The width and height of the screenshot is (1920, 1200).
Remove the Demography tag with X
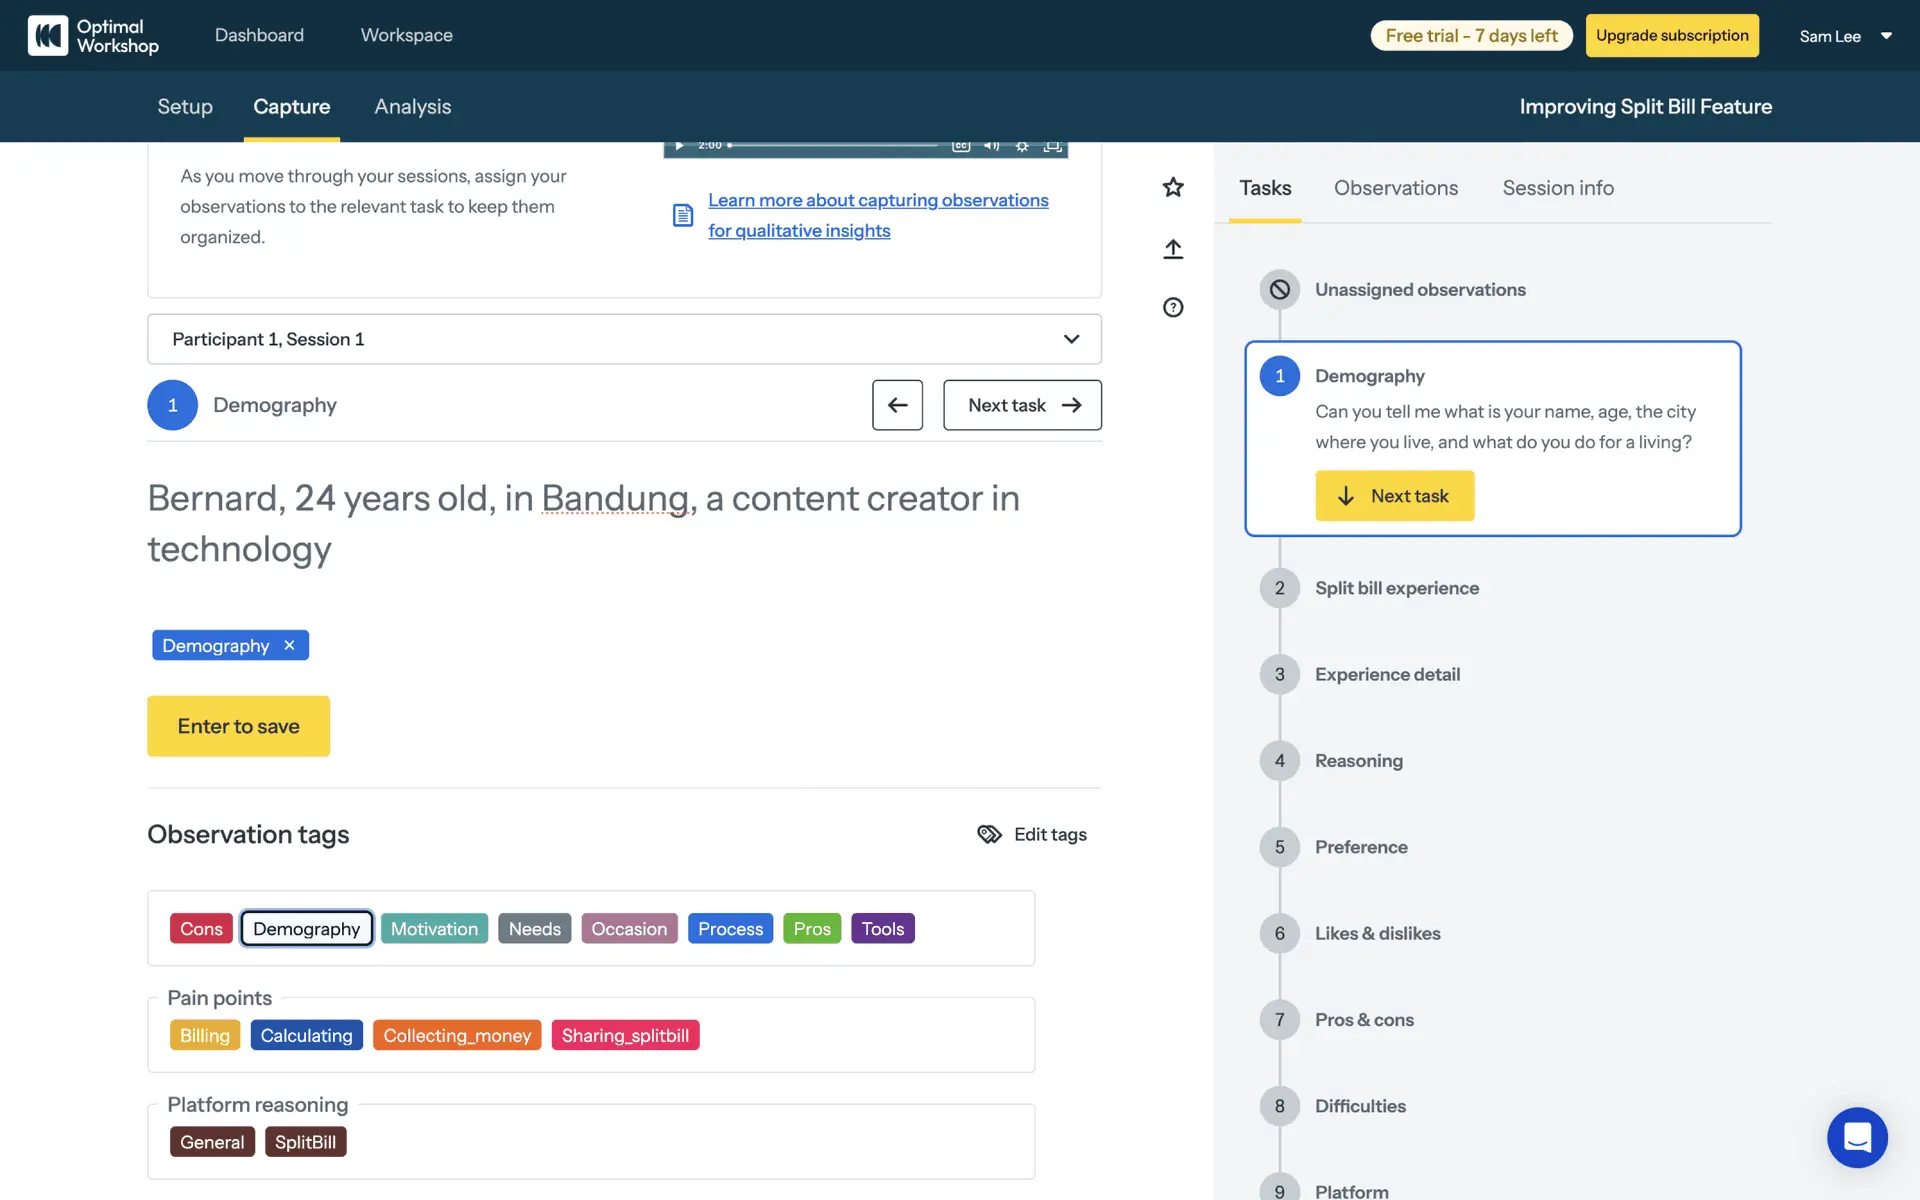(x=289, y=645)
